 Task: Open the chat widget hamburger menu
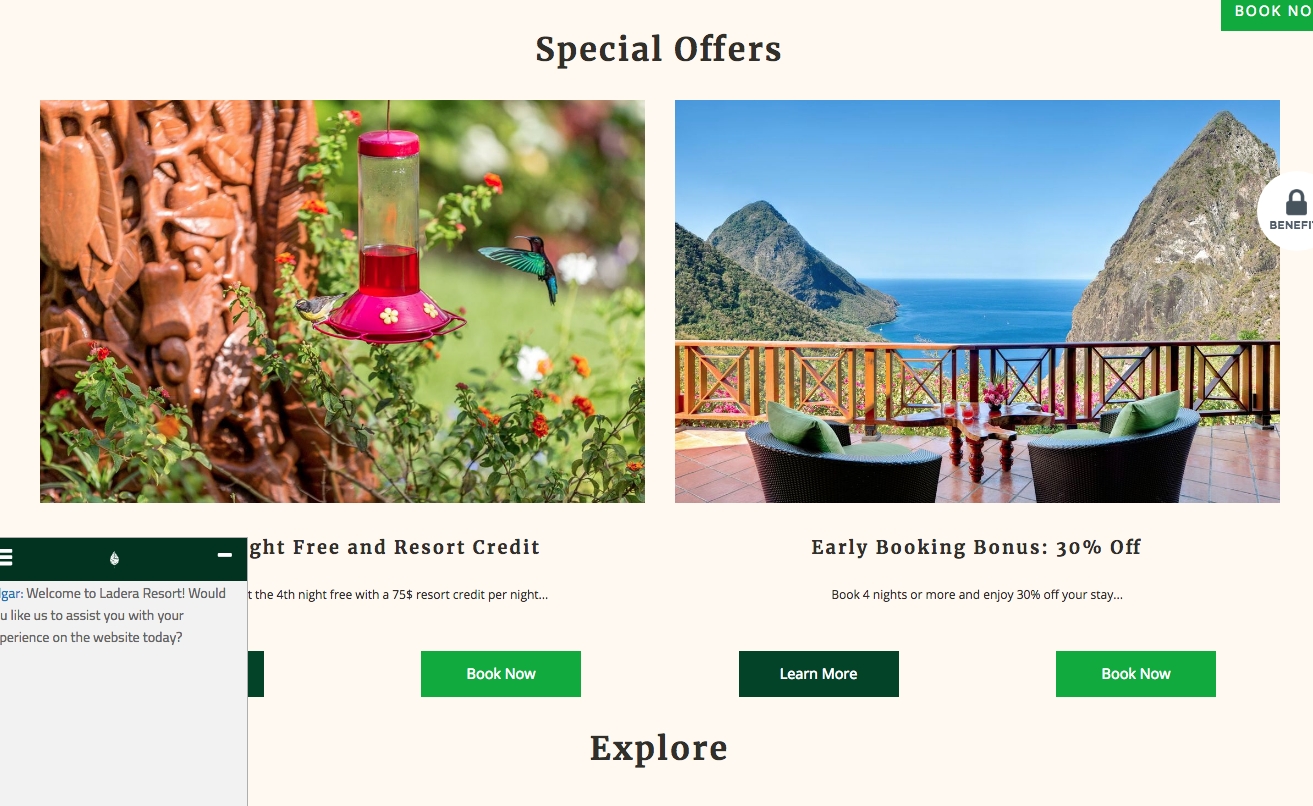pyautogui.click(x=6, y=558)
